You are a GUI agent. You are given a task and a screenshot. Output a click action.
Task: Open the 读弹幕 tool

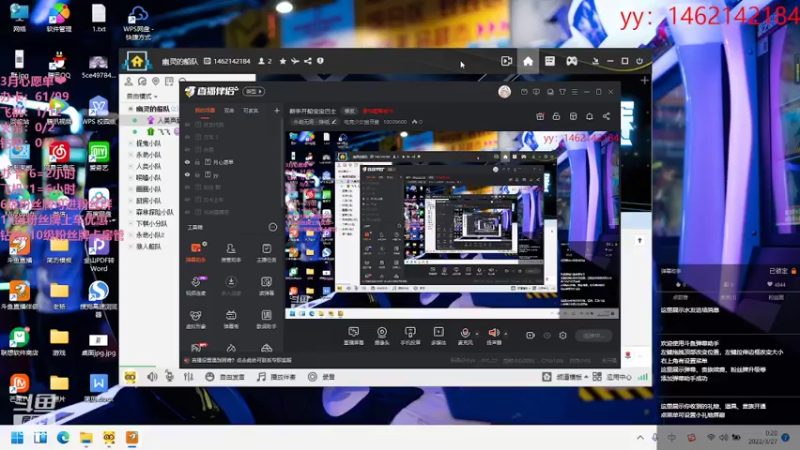tap(266, 286)
